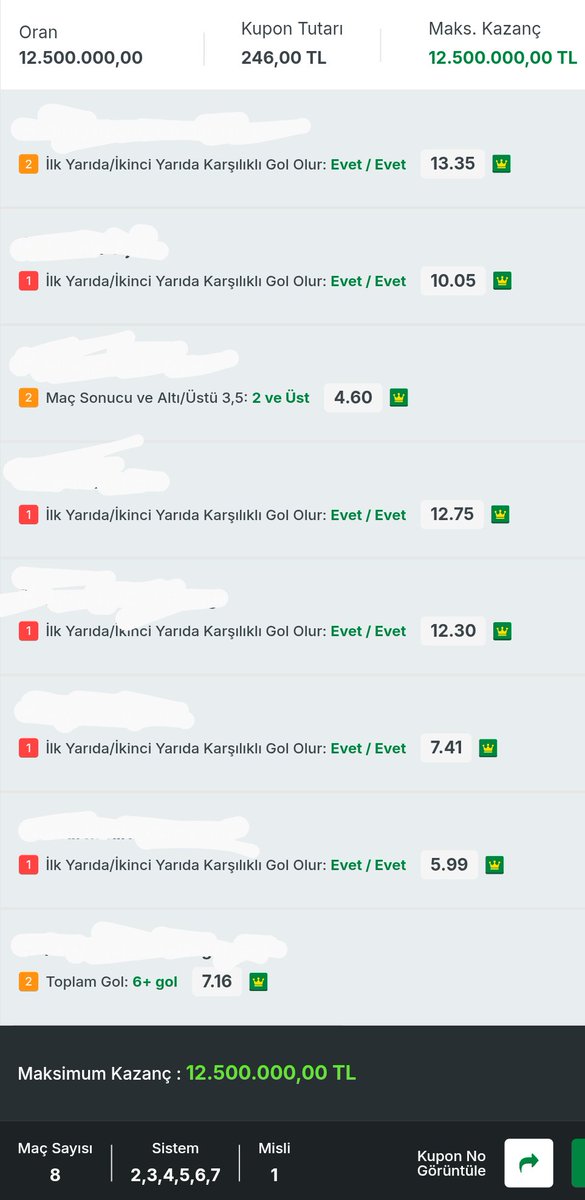Select the 4.60 odds box
This screenshot has width=585, height=1200.
[x=353, y=397]
